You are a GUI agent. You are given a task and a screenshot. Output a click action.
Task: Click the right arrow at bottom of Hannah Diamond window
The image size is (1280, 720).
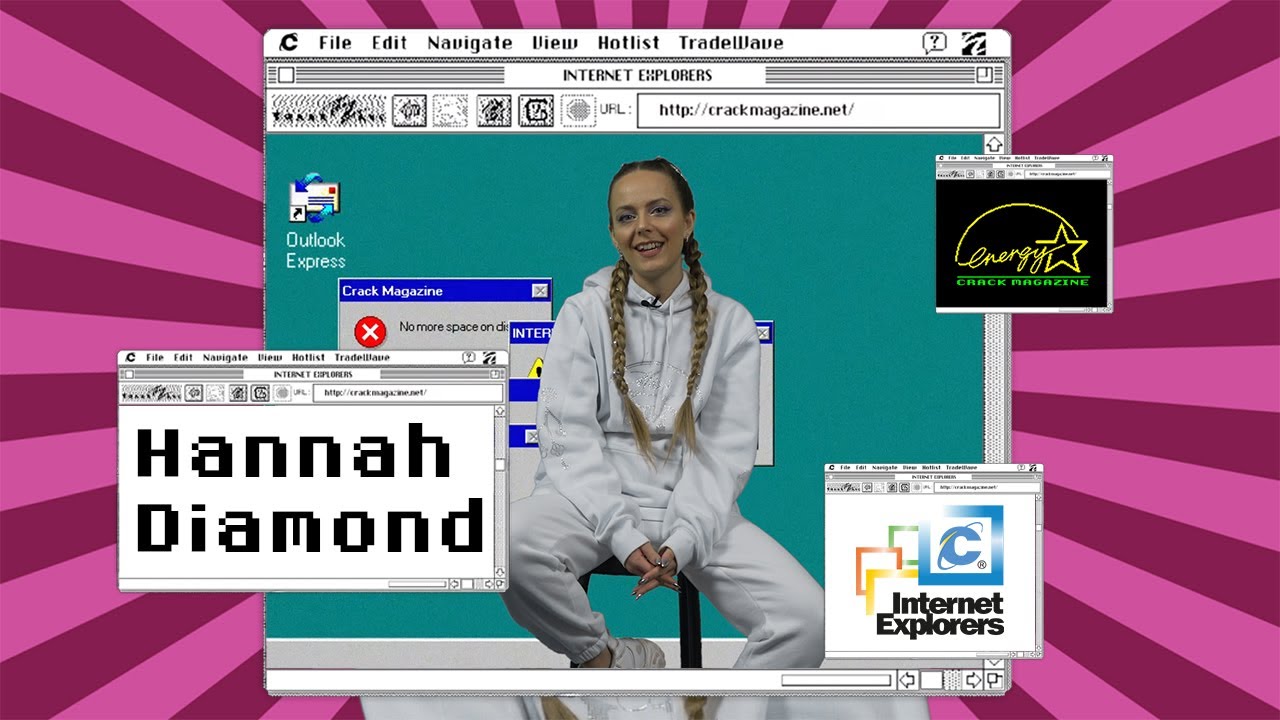coord(488,584)
